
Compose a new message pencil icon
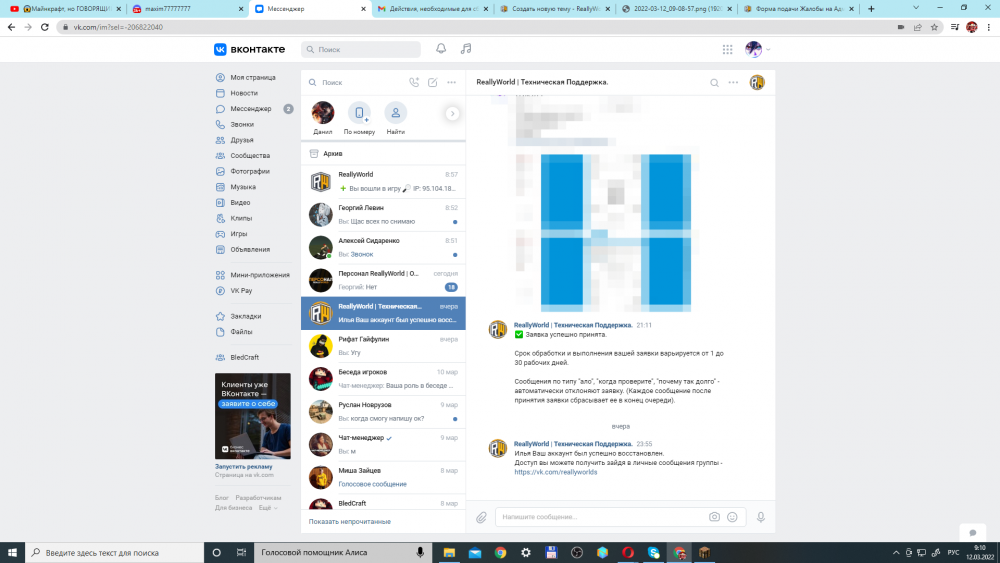[x=432, y=82]
